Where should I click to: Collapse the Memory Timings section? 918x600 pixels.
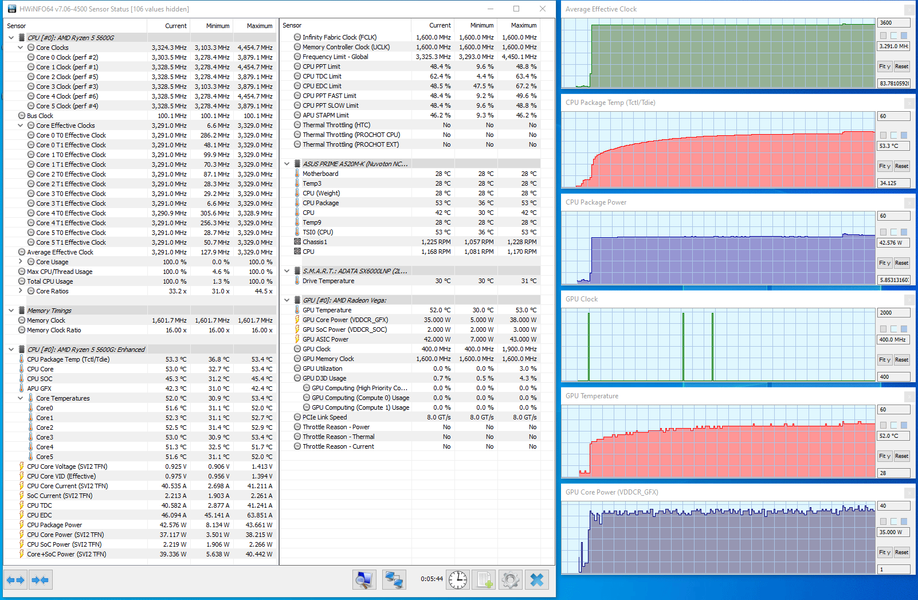click(11, 310)
